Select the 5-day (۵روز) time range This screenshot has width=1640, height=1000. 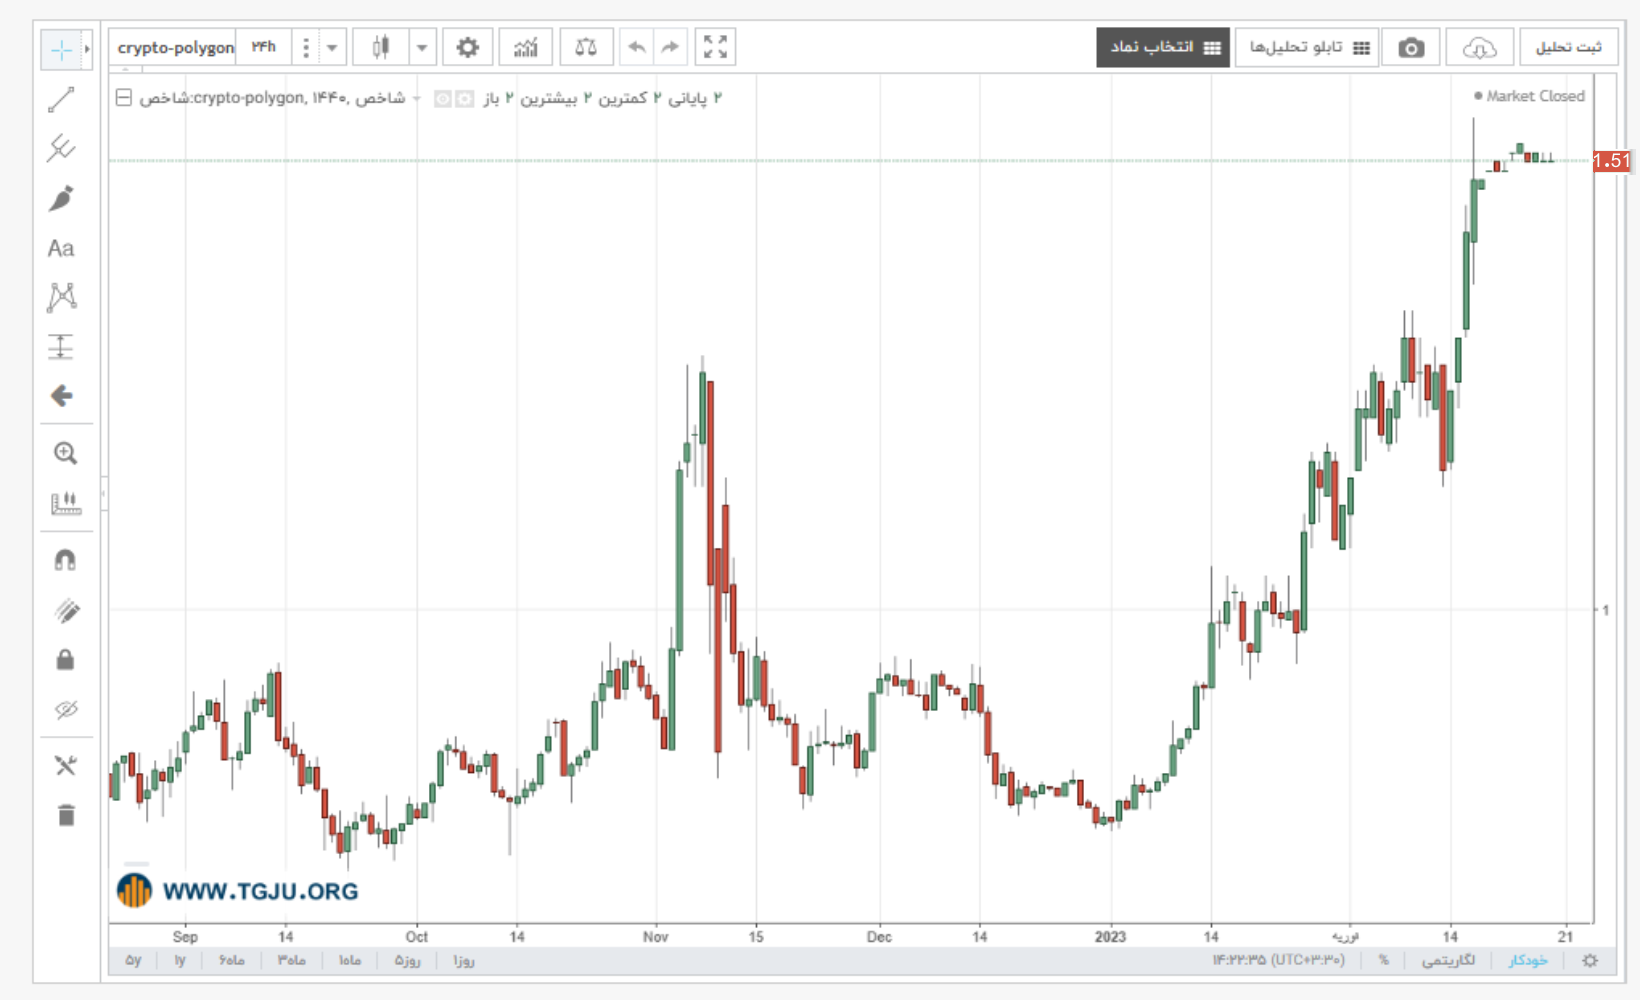(407, 960)
